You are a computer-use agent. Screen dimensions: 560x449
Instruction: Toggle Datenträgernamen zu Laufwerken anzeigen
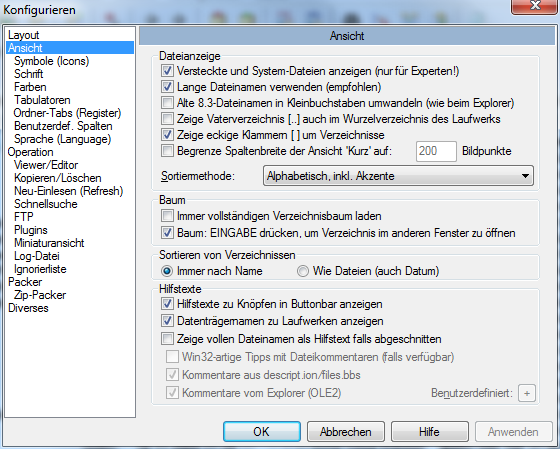167,321
